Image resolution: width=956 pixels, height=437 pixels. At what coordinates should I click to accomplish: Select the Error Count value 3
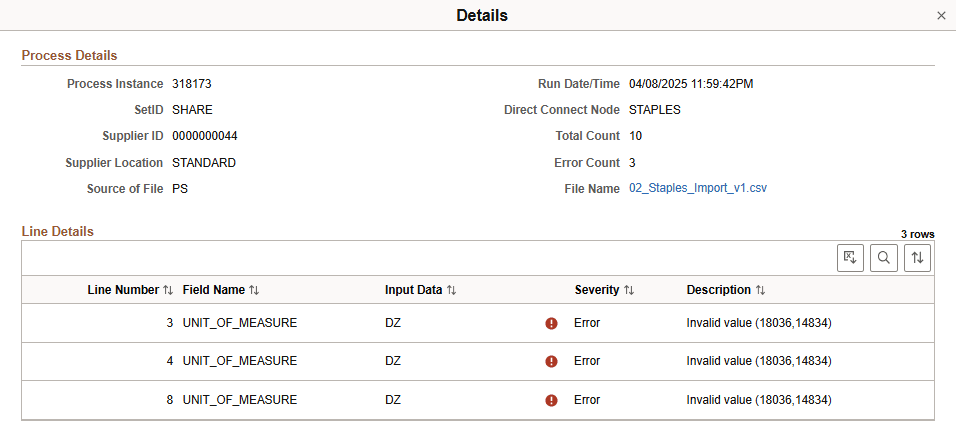point(632,163)
